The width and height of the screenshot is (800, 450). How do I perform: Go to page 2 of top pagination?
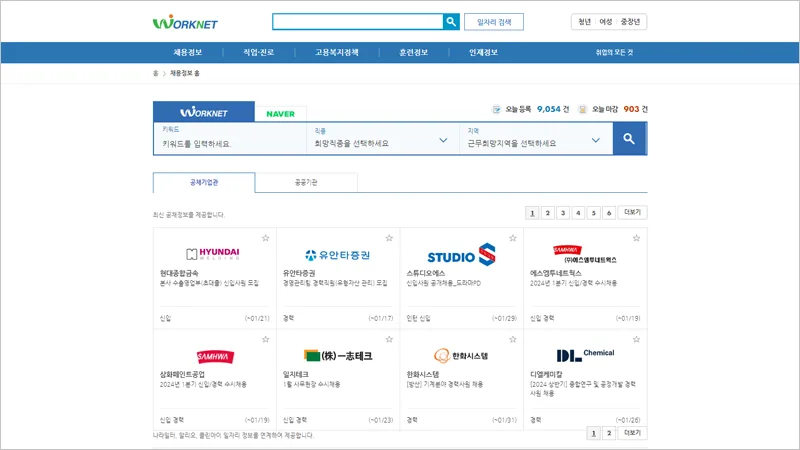click(547, 213)
